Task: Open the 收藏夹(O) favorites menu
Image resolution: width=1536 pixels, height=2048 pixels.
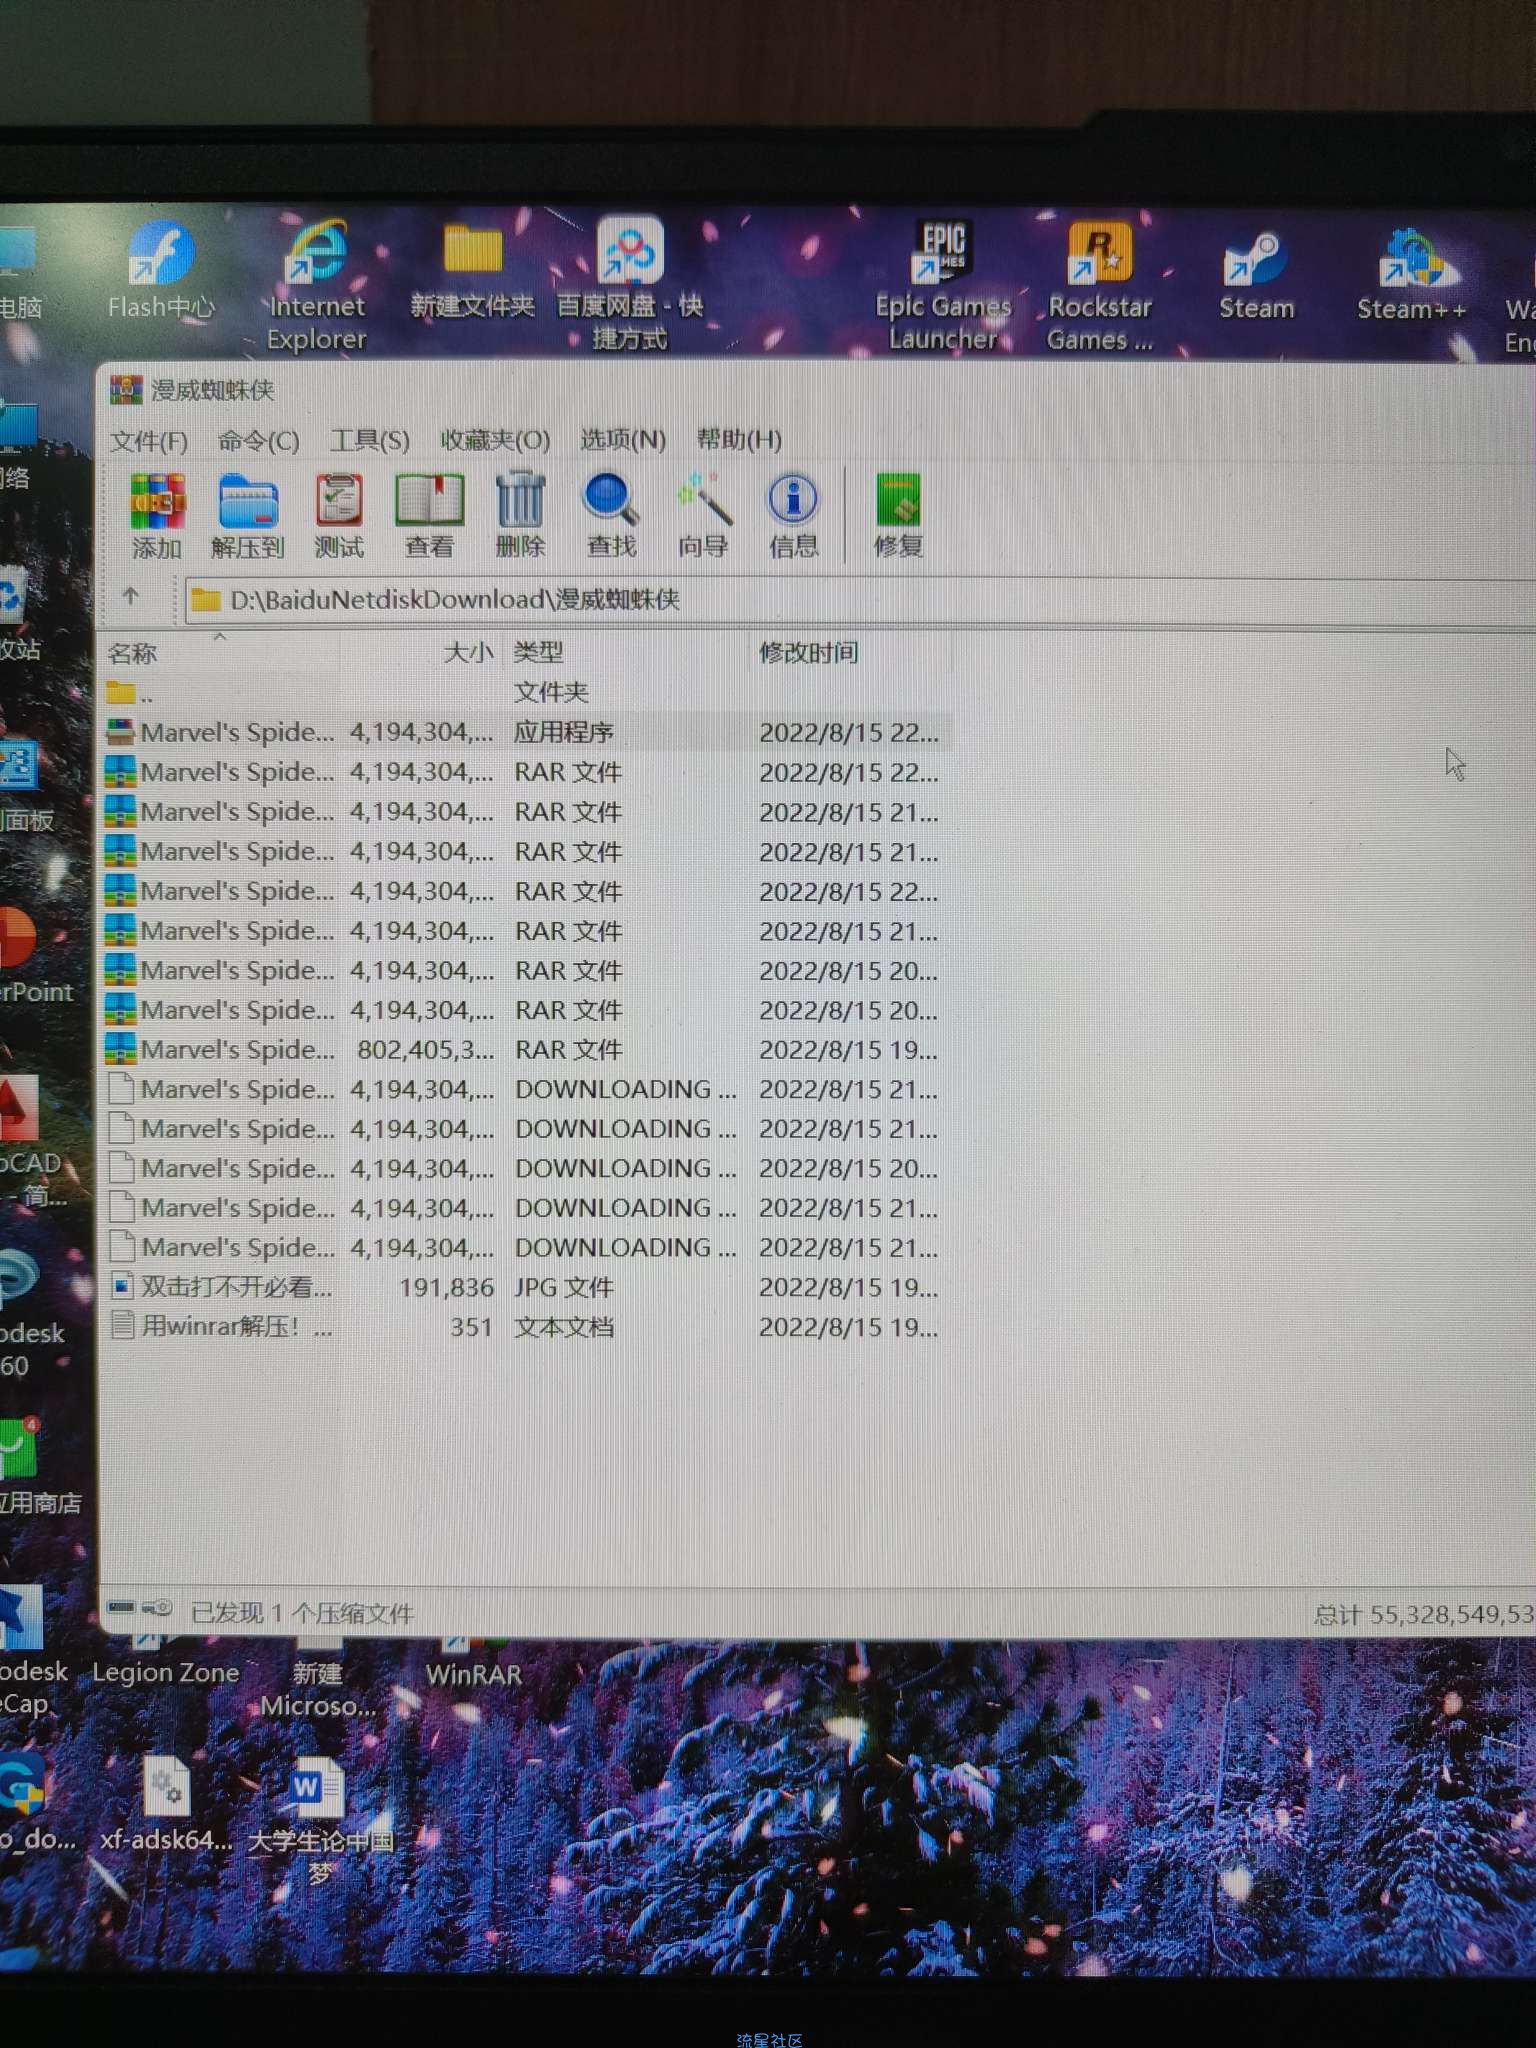Action: click(495, 440)
